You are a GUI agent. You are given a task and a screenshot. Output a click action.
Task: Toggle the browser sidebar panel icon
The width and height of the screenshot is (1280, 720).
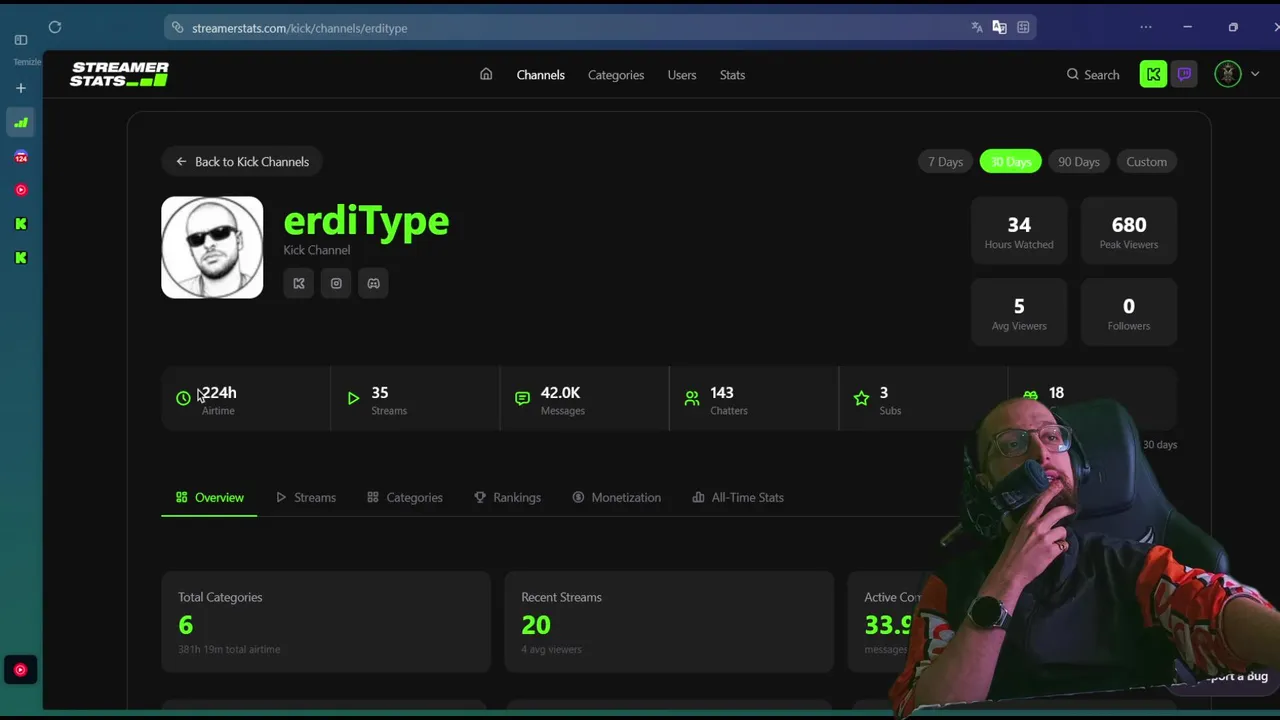(x=21, y=40)
